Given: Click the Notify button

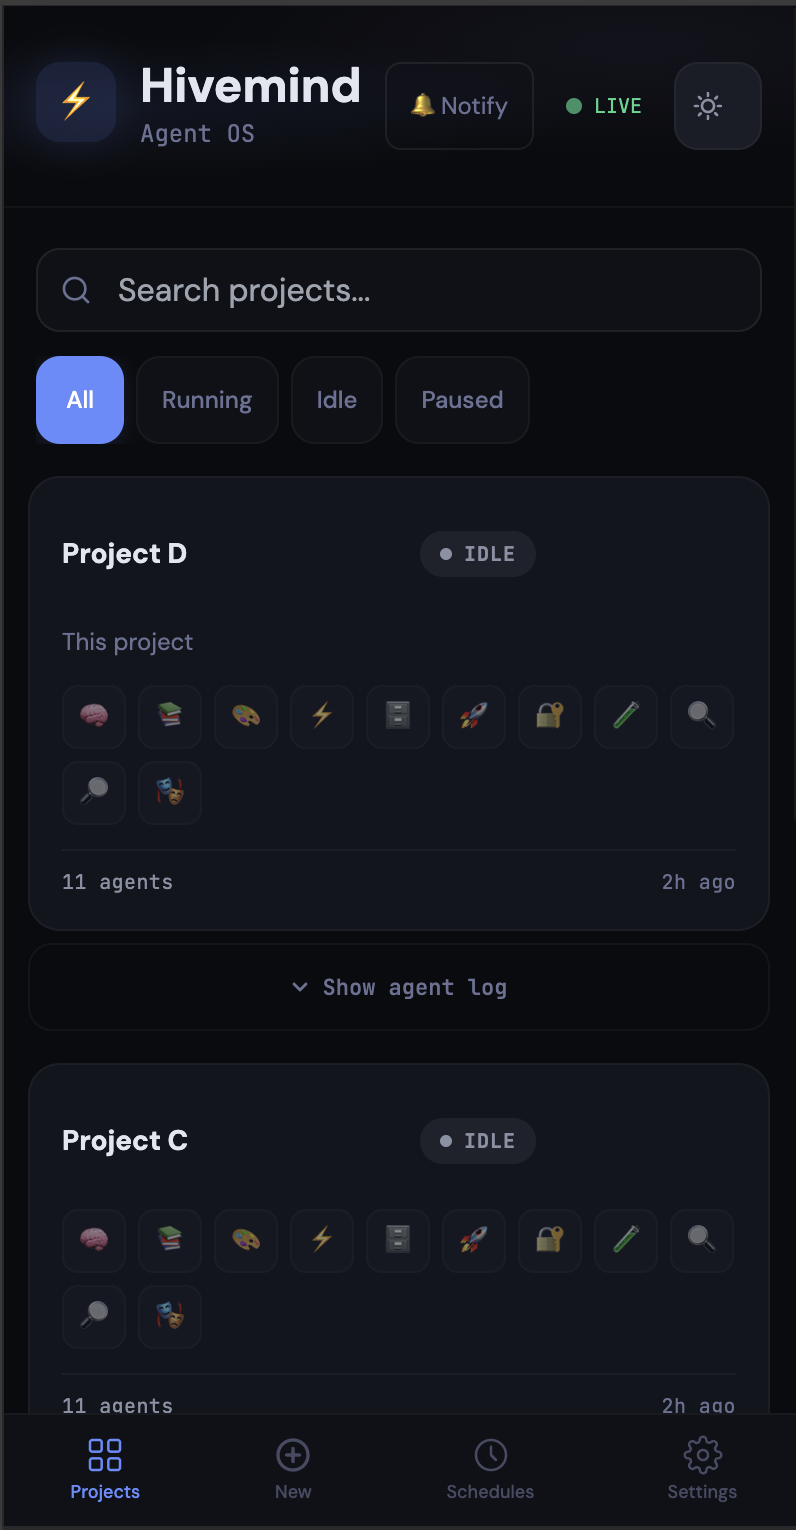Looking at the screenshot, I should tap(459, 105).
